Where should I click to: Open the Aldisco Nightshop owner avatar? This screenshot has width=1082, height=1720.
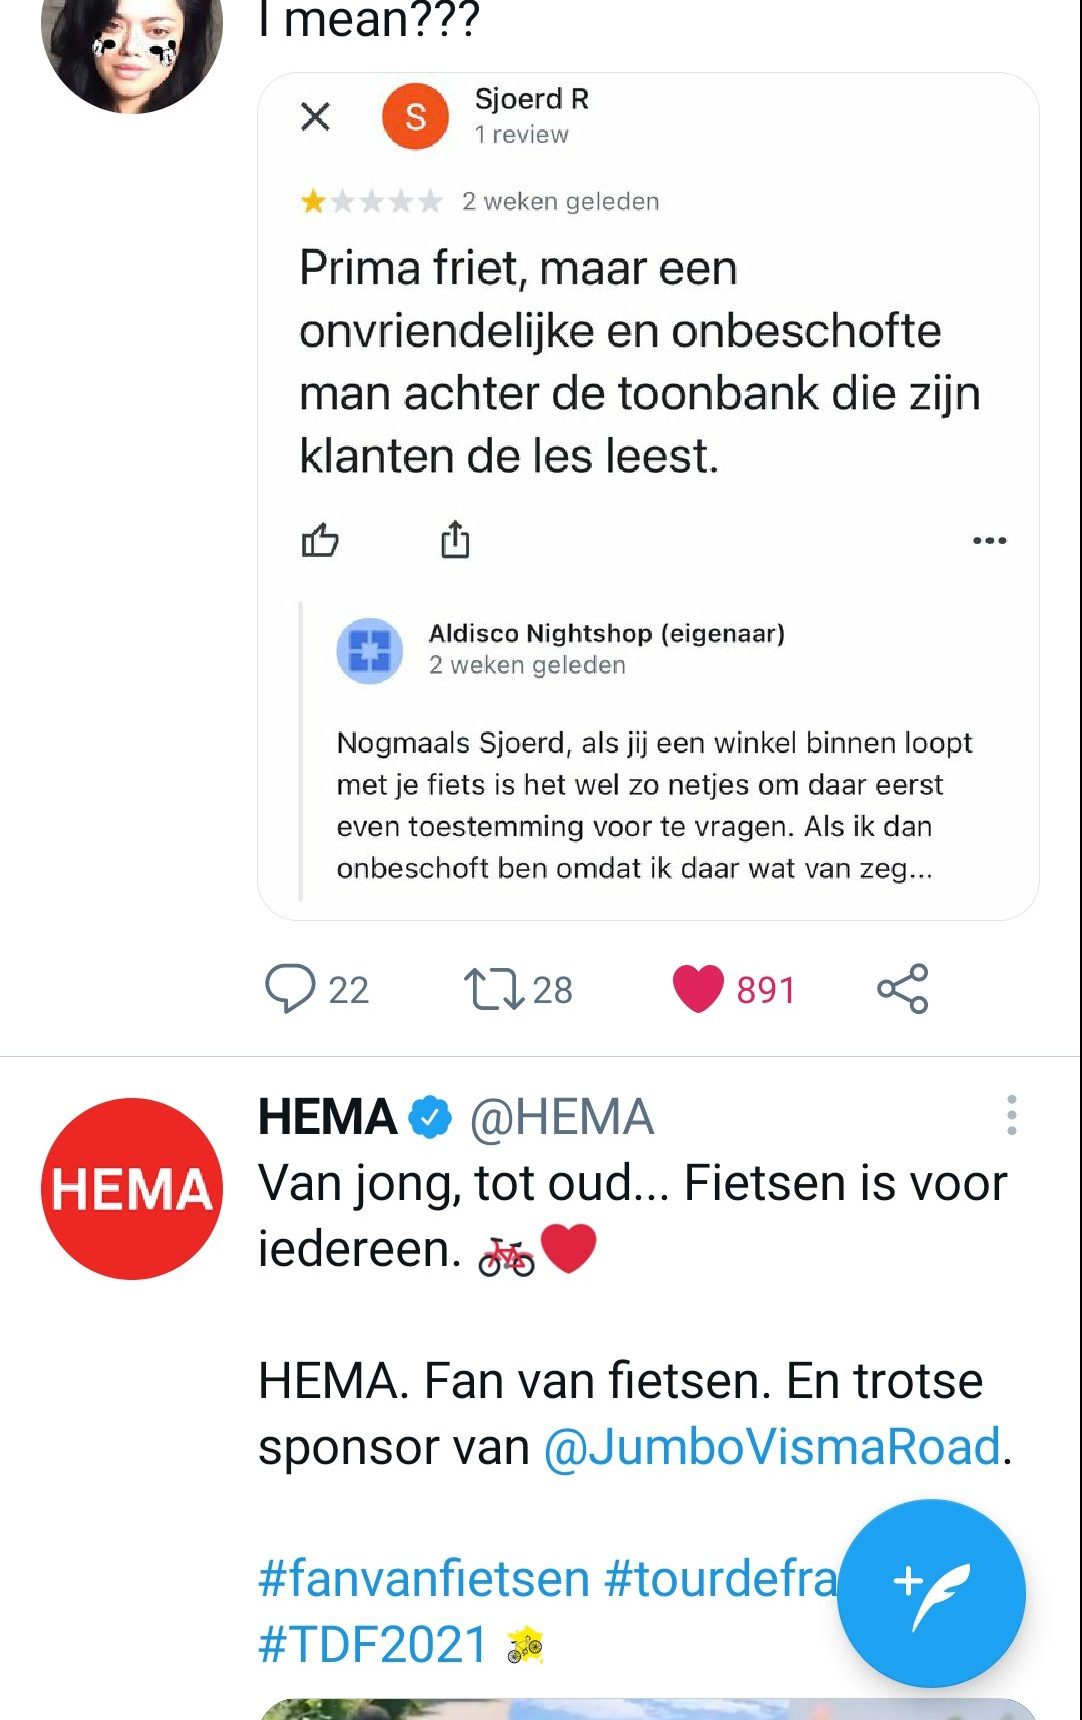(370, 651)
